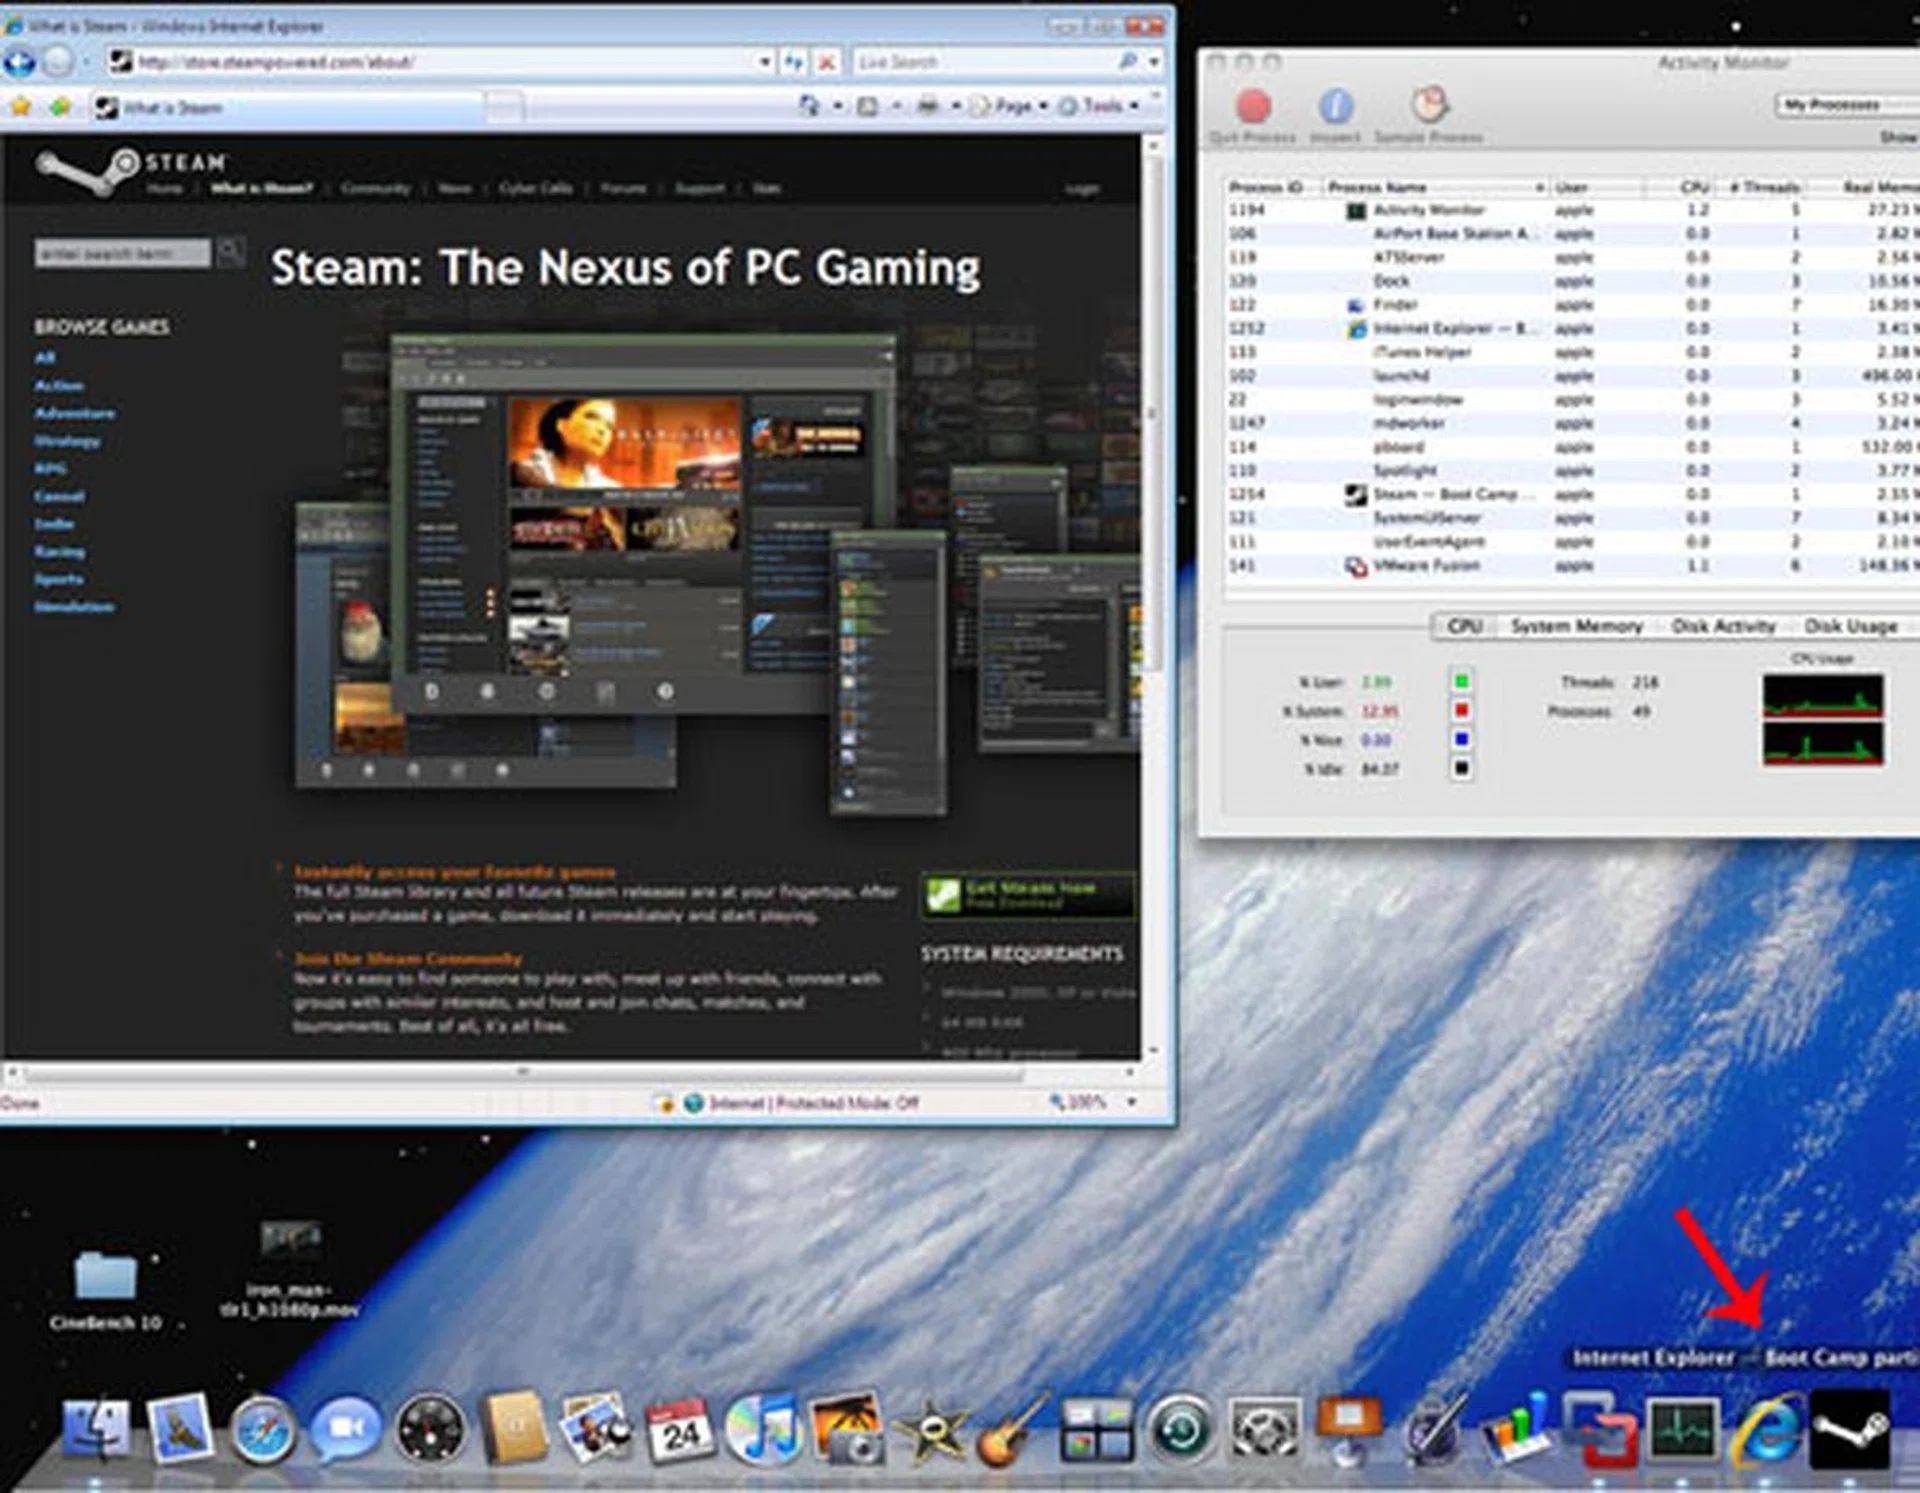
Task: Click the search magnifier icon on Steam page
Action: 231,253
